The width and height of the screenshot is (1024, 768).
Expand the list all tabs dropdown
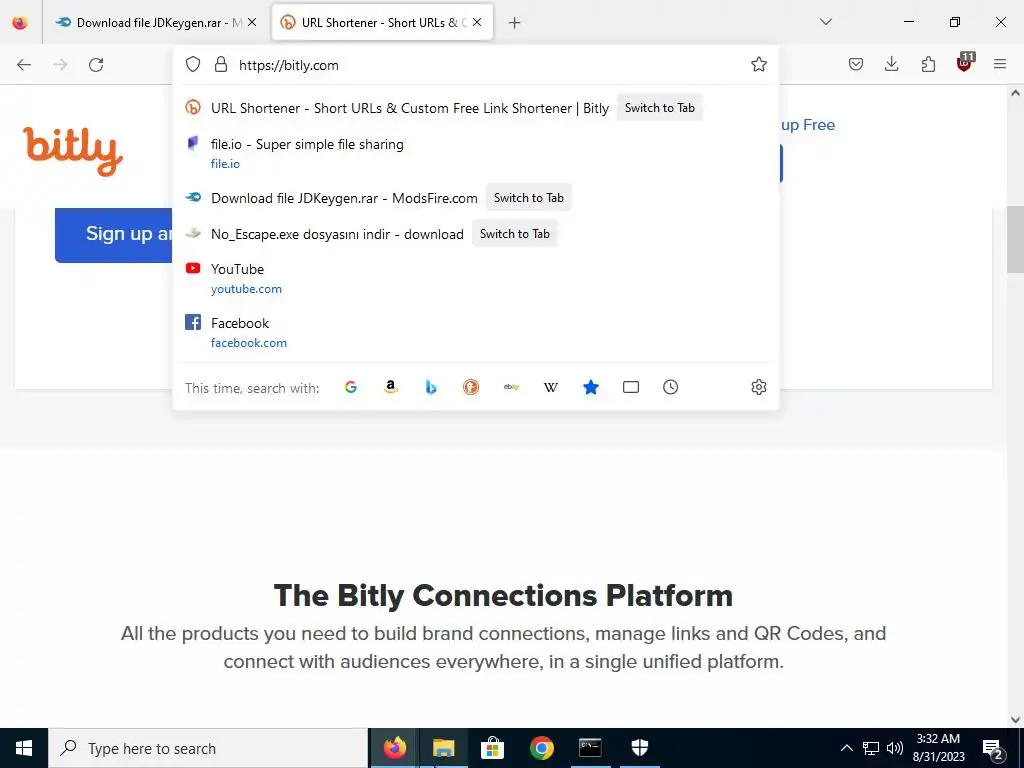coord(825,22)
